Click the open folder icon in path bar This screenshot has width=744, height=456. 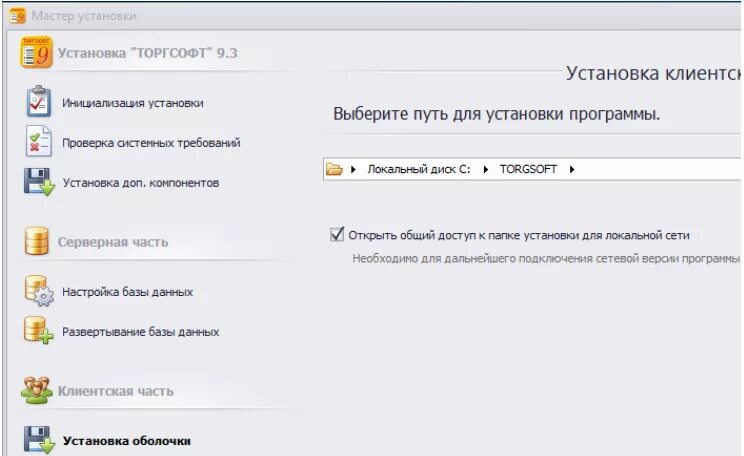click(x=335, y=169)
